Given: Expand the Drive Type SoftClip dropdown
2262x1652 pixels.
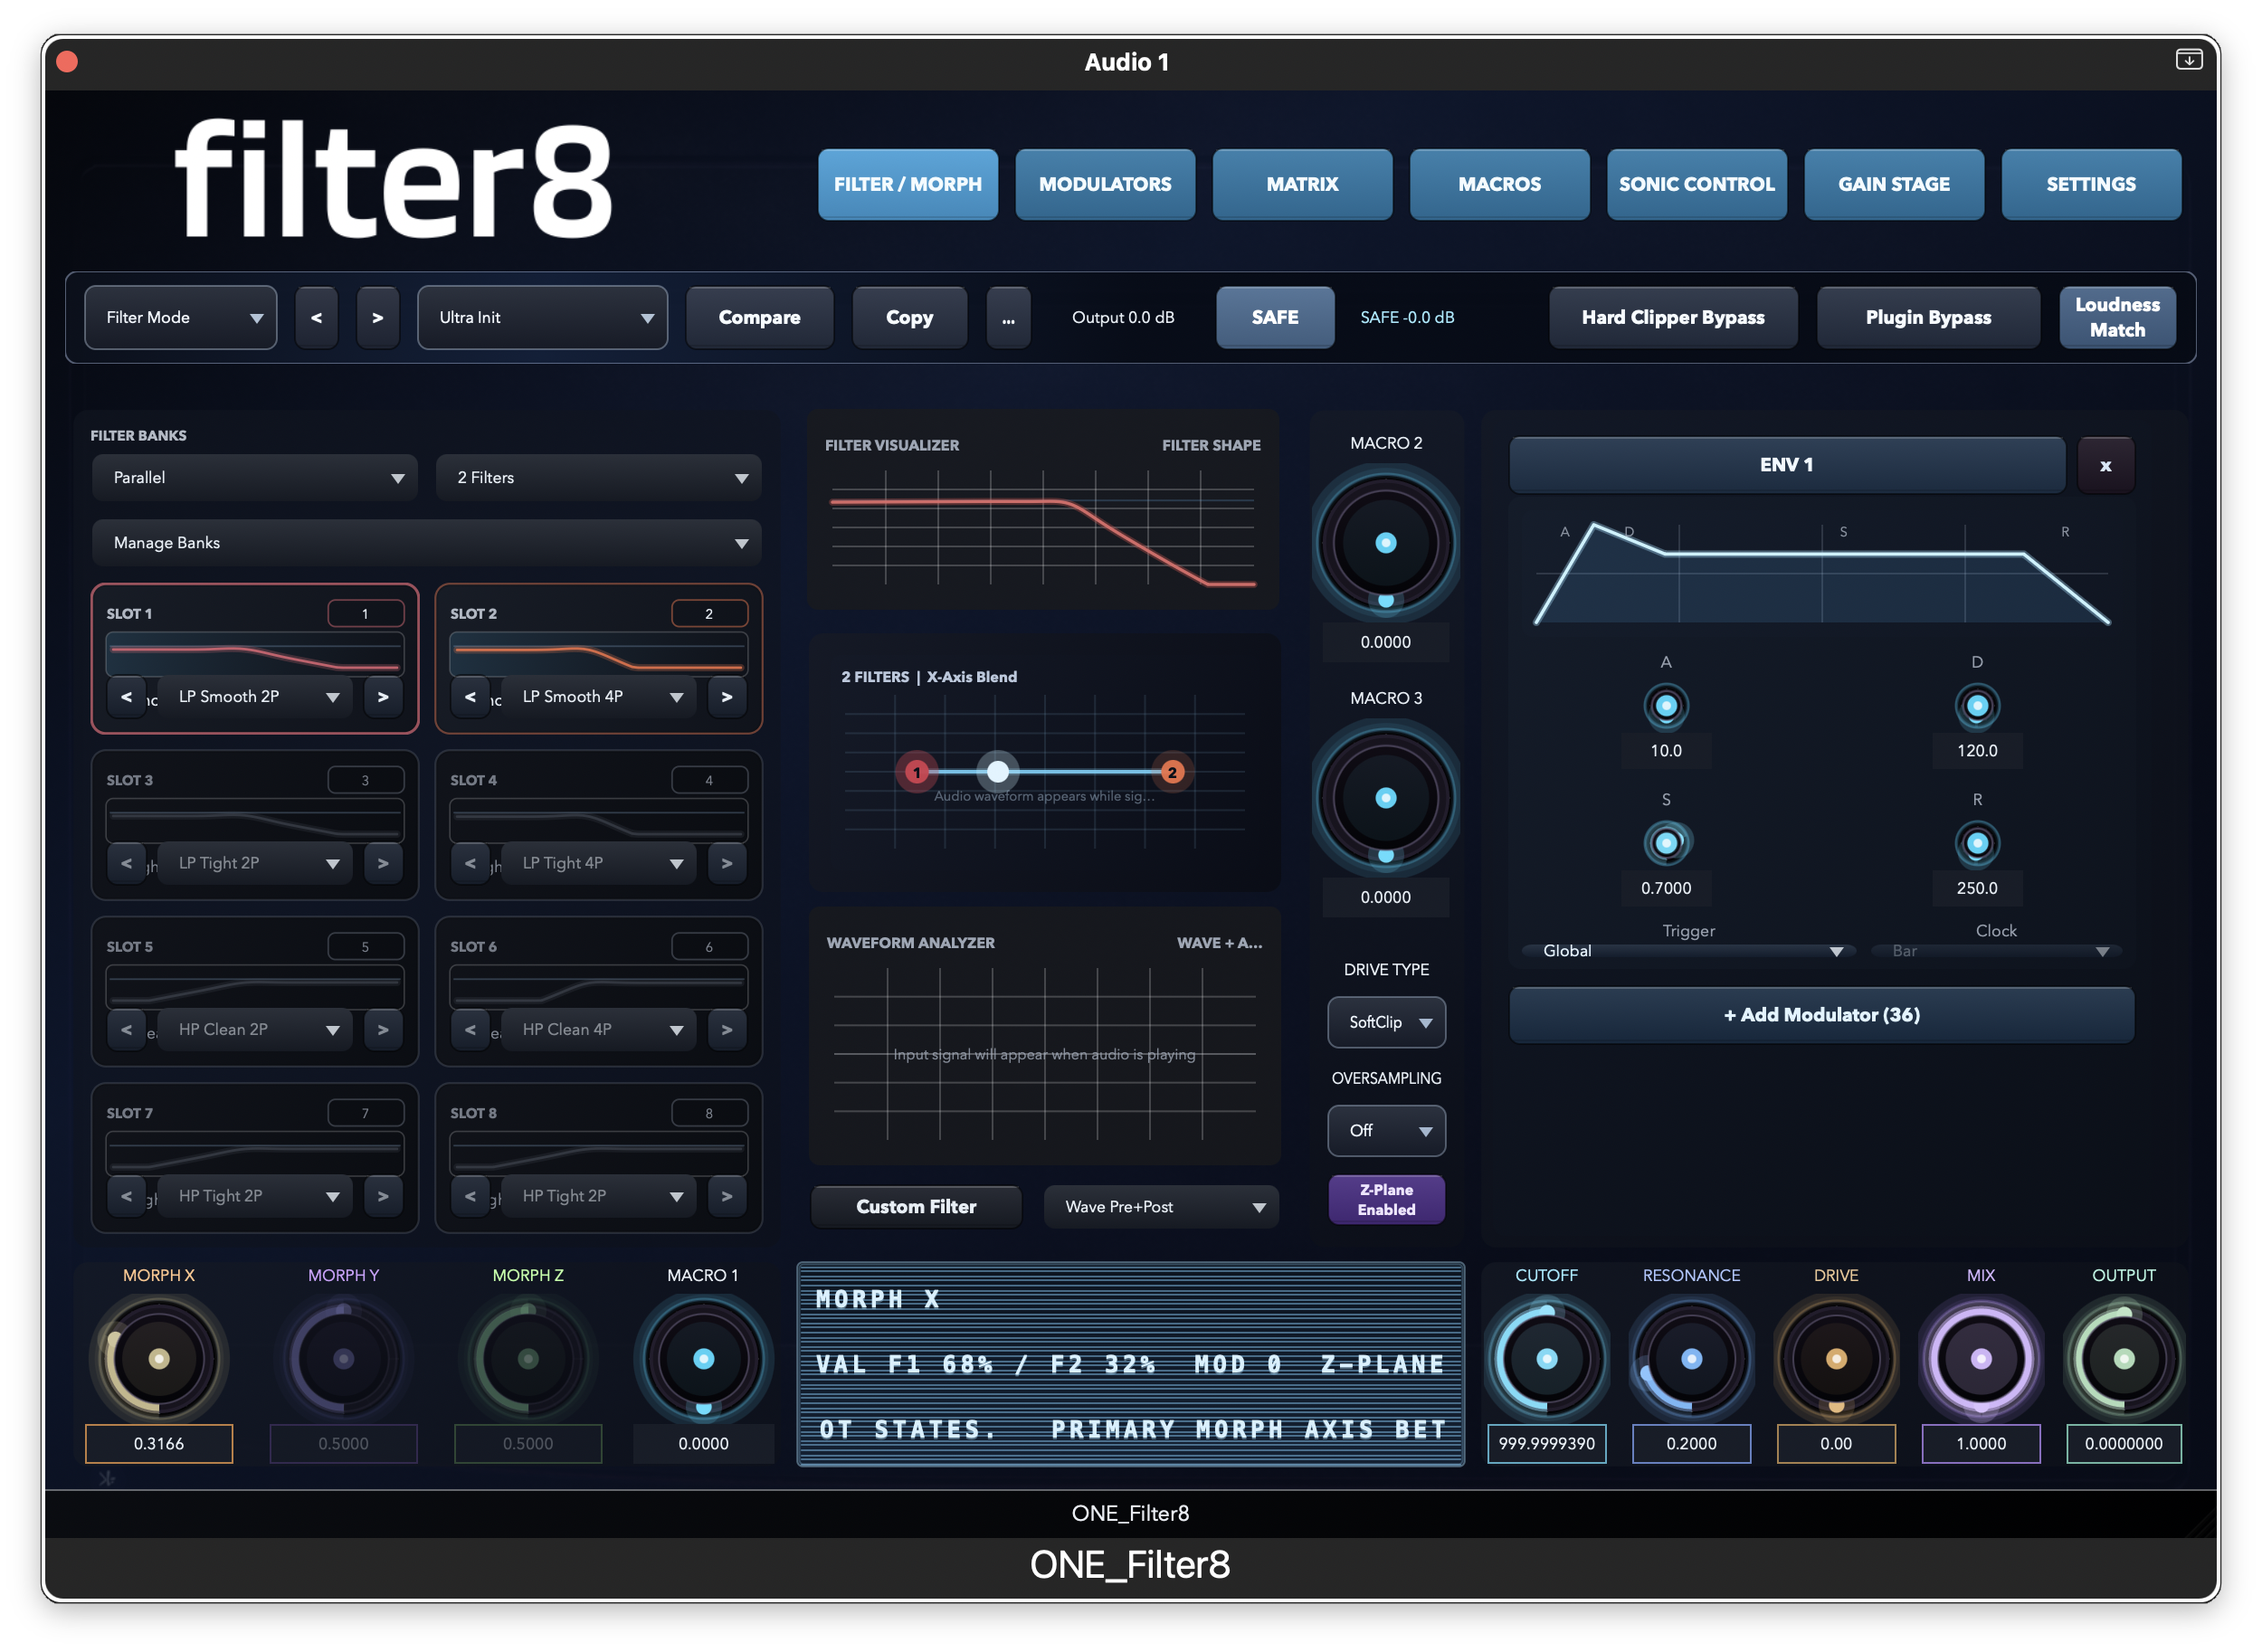Looking at the screenshot, I should (x=1385, y=1022).
